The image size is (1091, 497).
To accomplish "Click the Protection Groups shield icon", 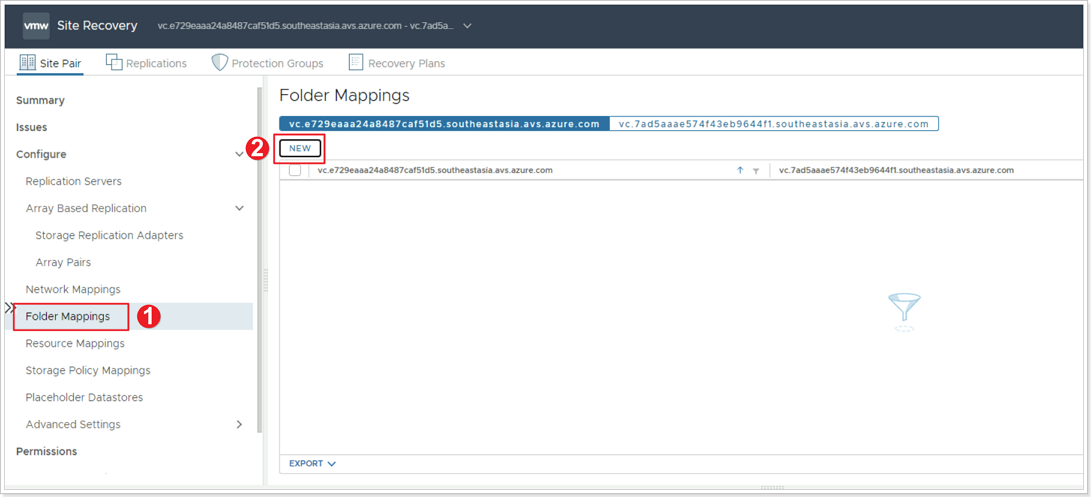I will pyautogui.click(x=220, y=63).
